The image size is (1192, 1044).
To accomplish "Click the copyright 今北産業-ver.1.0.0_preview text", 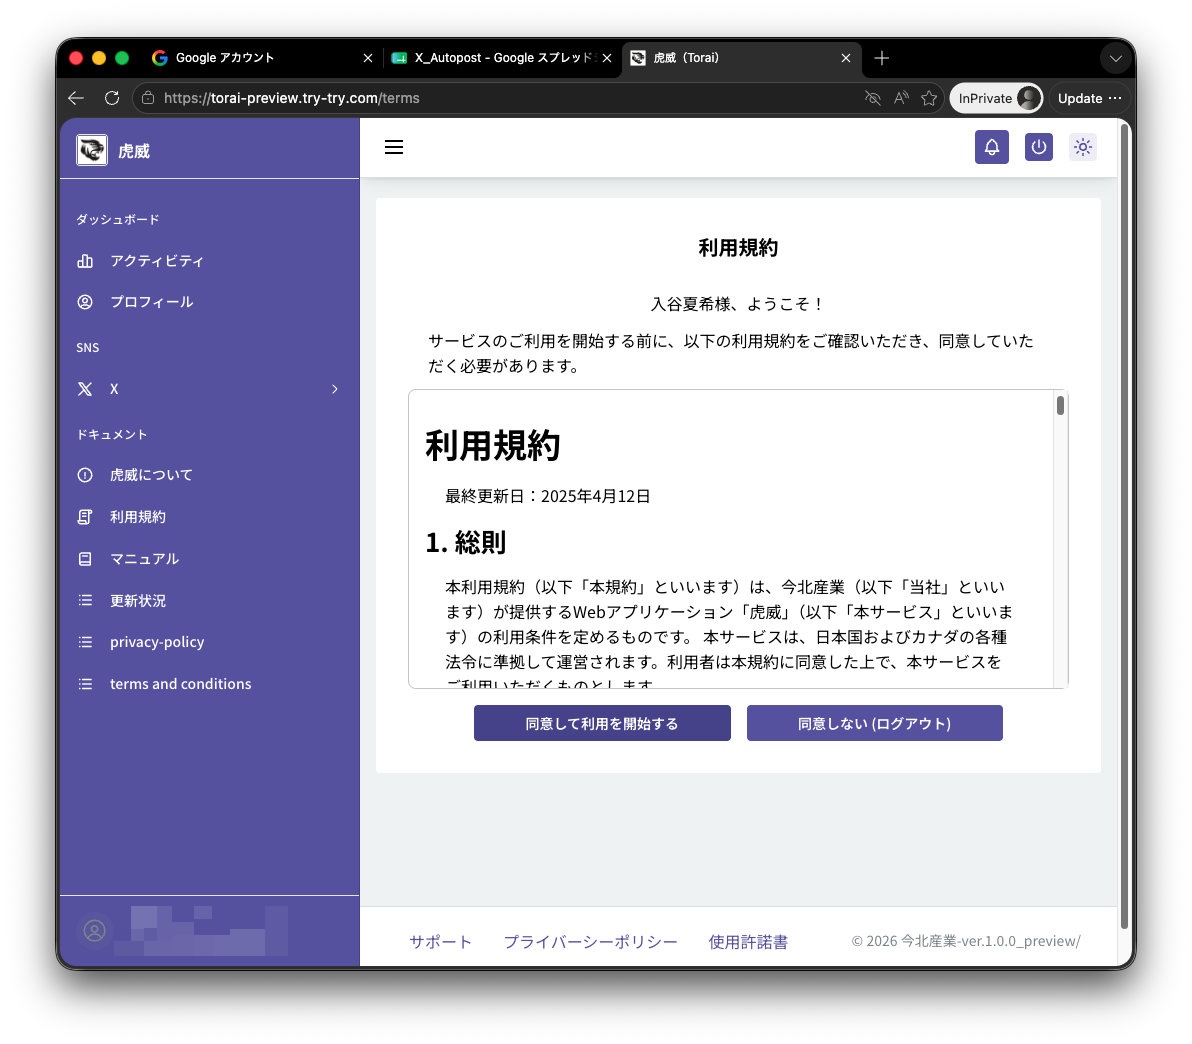I will coord(965,941).
